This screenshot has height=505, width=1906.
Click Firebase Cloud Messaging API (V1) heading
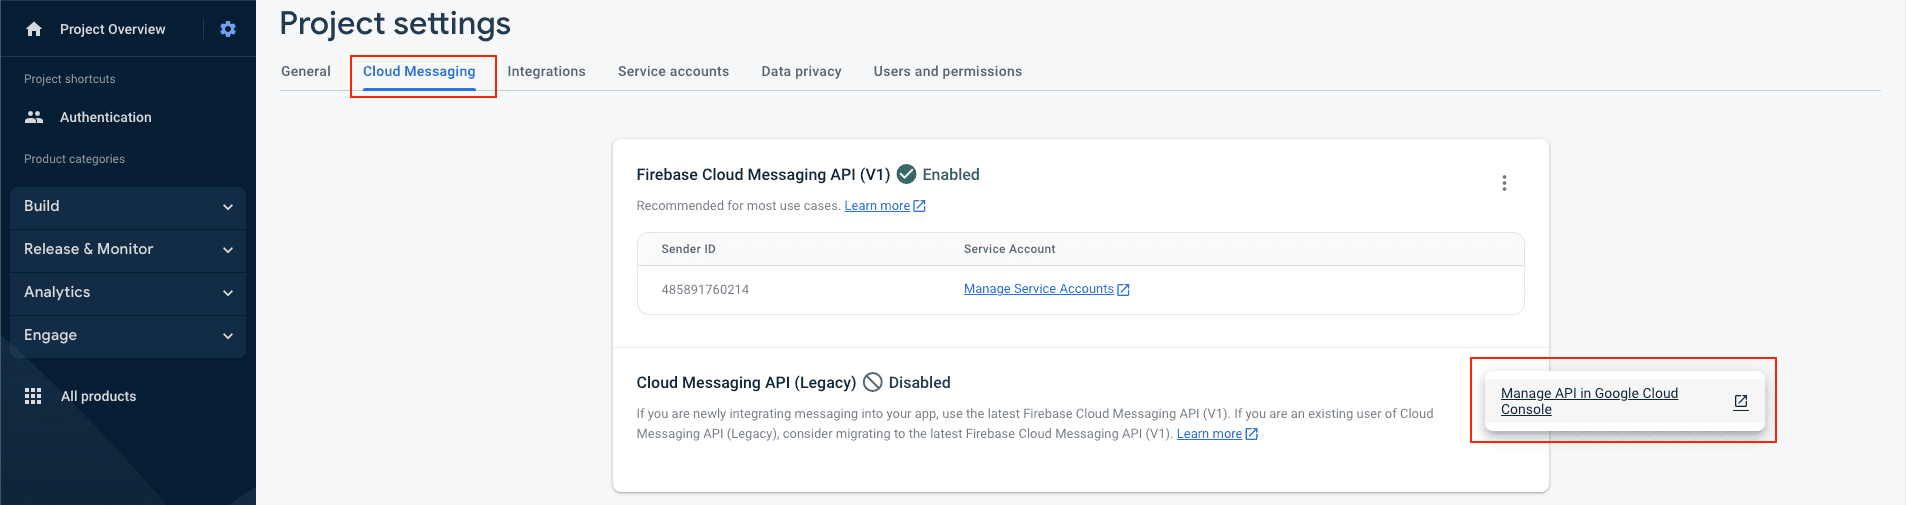click(763, 174)
